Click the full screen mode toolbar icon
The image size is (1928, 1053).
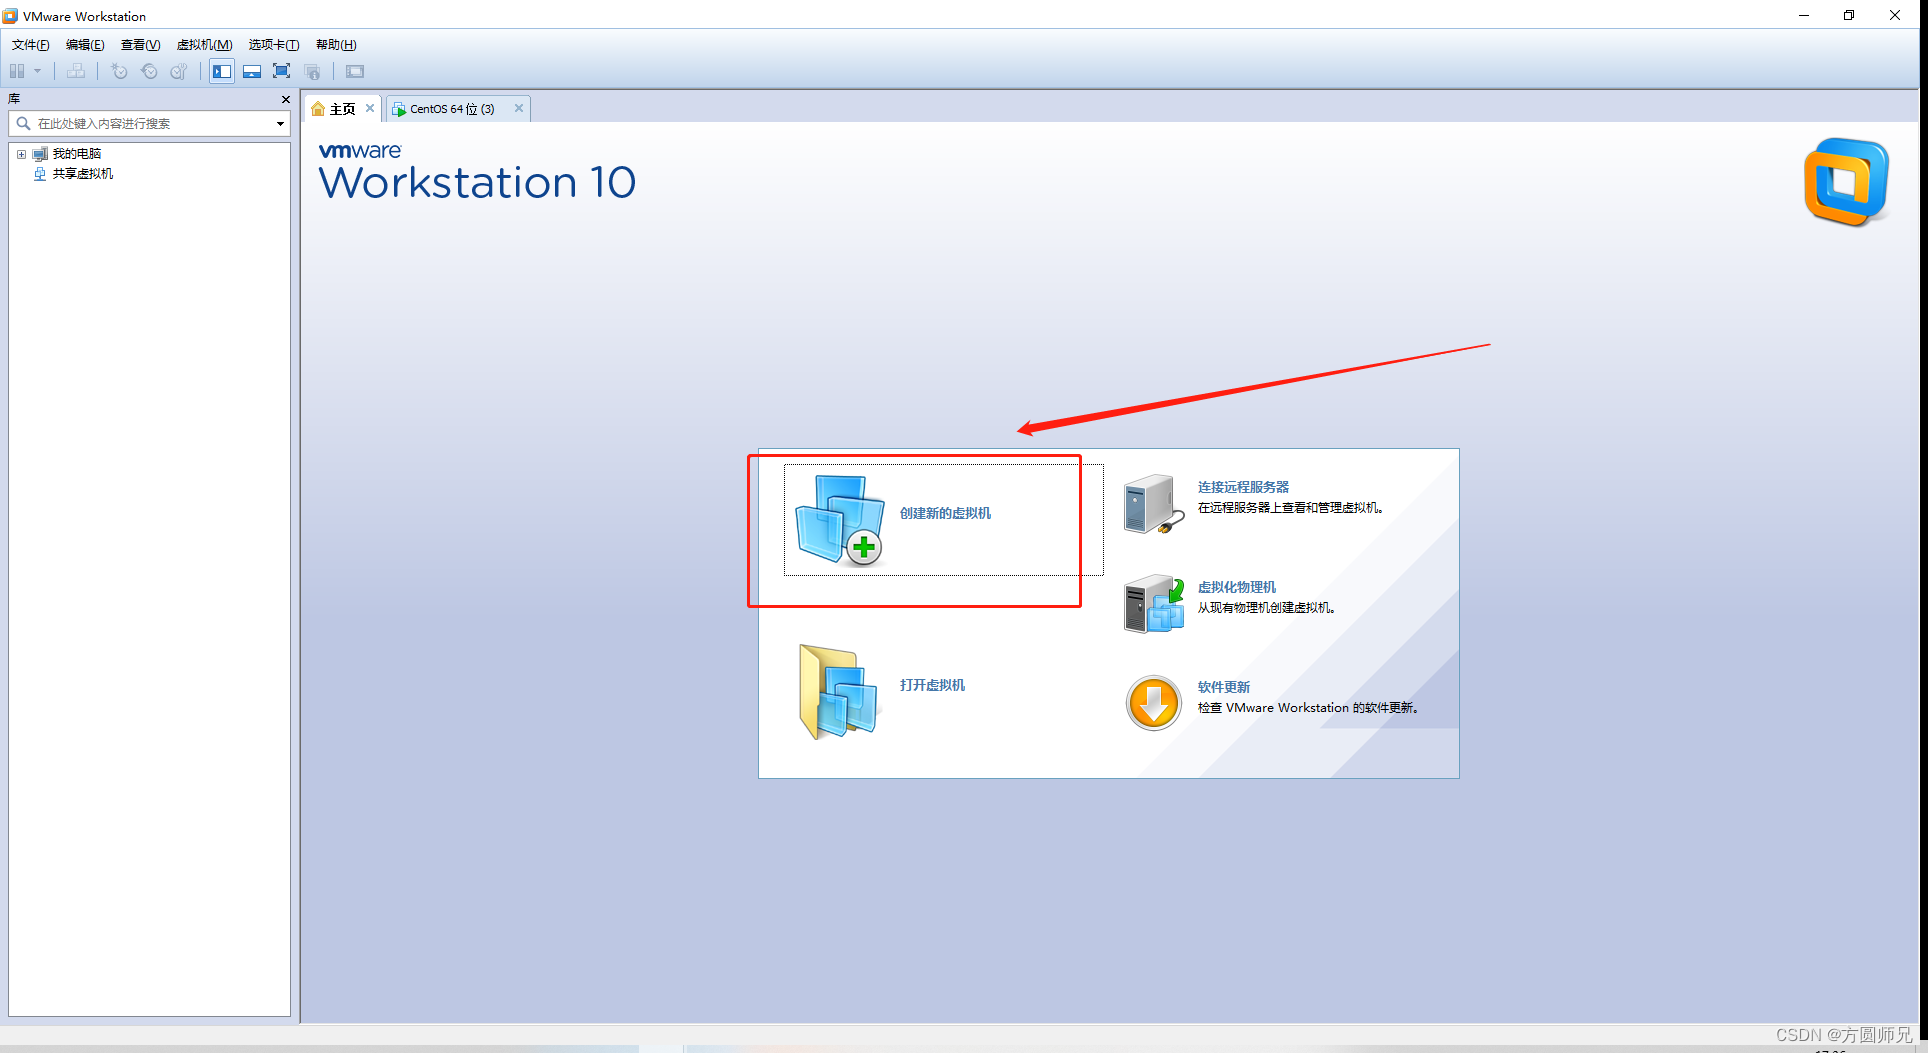pyautogui.click(x=282, y=71)
